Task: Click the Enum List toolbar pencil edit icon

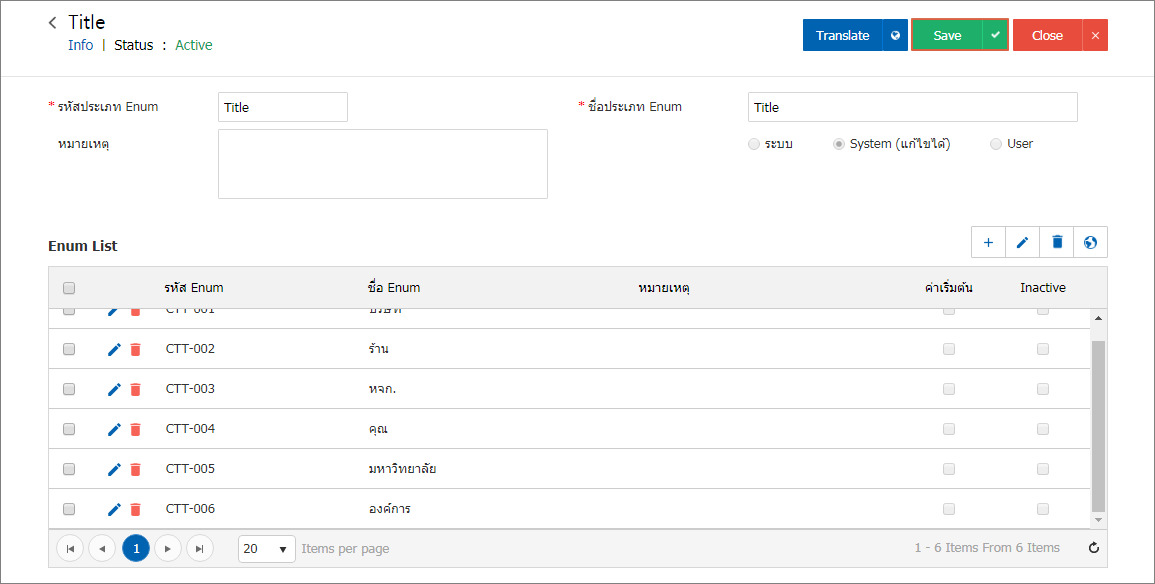Action: pyautogui.click(x=1022, y=242)
